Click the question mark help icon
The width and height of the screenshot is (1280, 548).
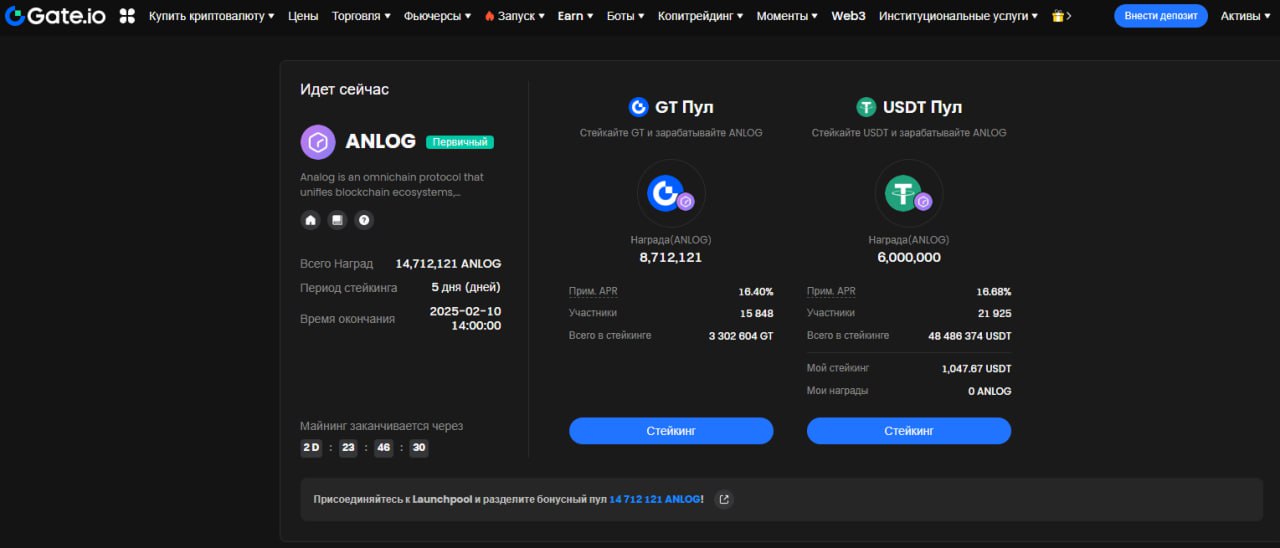(x=364, y=220)
